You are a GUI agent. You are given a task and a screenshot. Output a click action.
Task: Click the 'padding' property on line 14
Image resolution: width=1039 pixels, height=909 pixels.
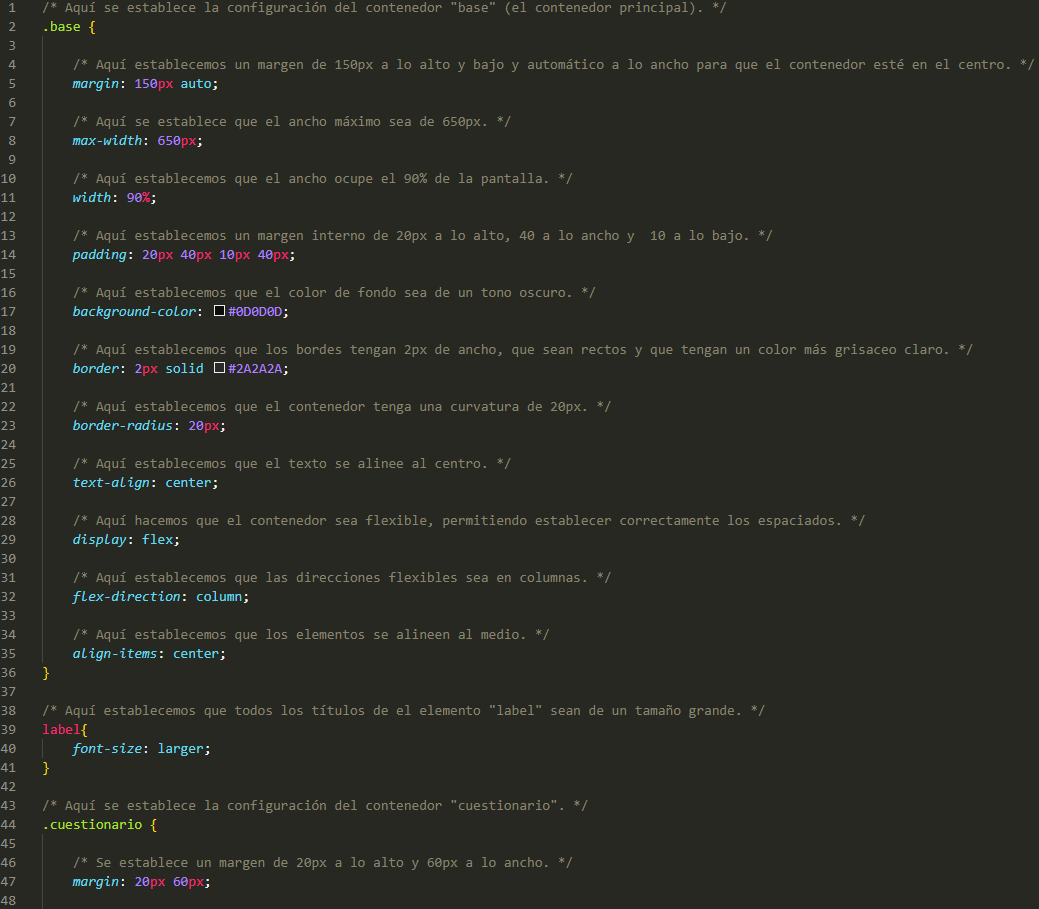pyautogui.click(x=99, y=254)
